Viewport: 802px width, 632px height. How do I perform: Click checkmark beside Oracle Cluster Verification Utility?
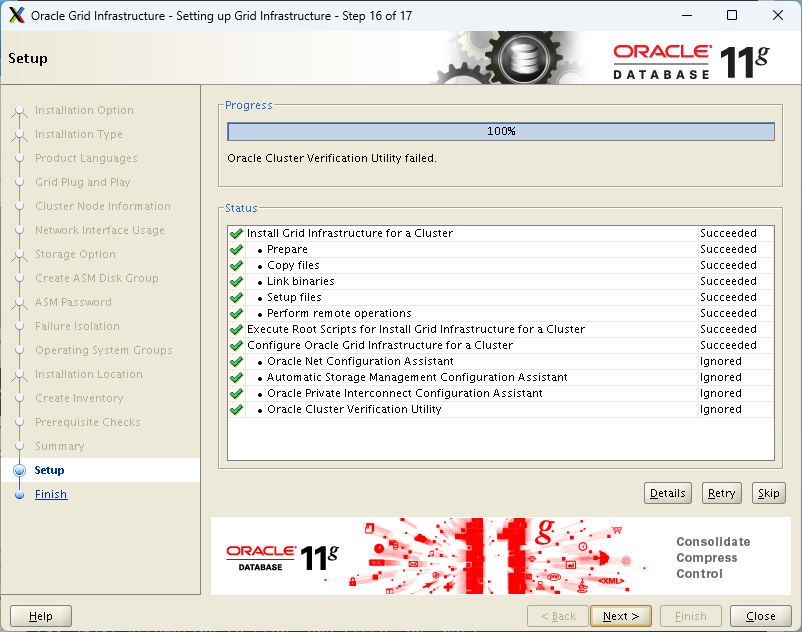(x=236, y=410)
